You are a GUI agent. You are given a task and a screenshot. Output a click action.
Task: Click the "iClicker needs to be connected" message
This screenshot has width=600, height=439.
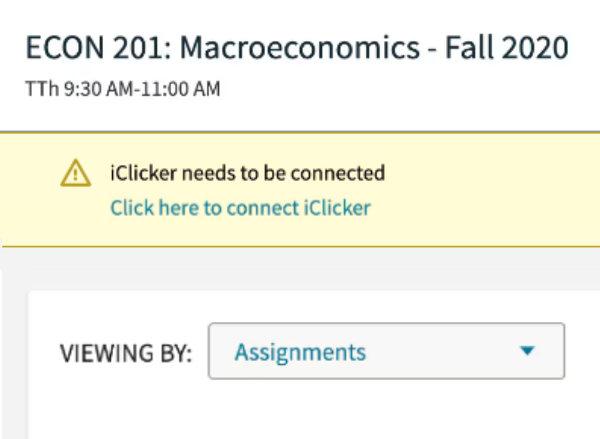click(x=247, y=173)
